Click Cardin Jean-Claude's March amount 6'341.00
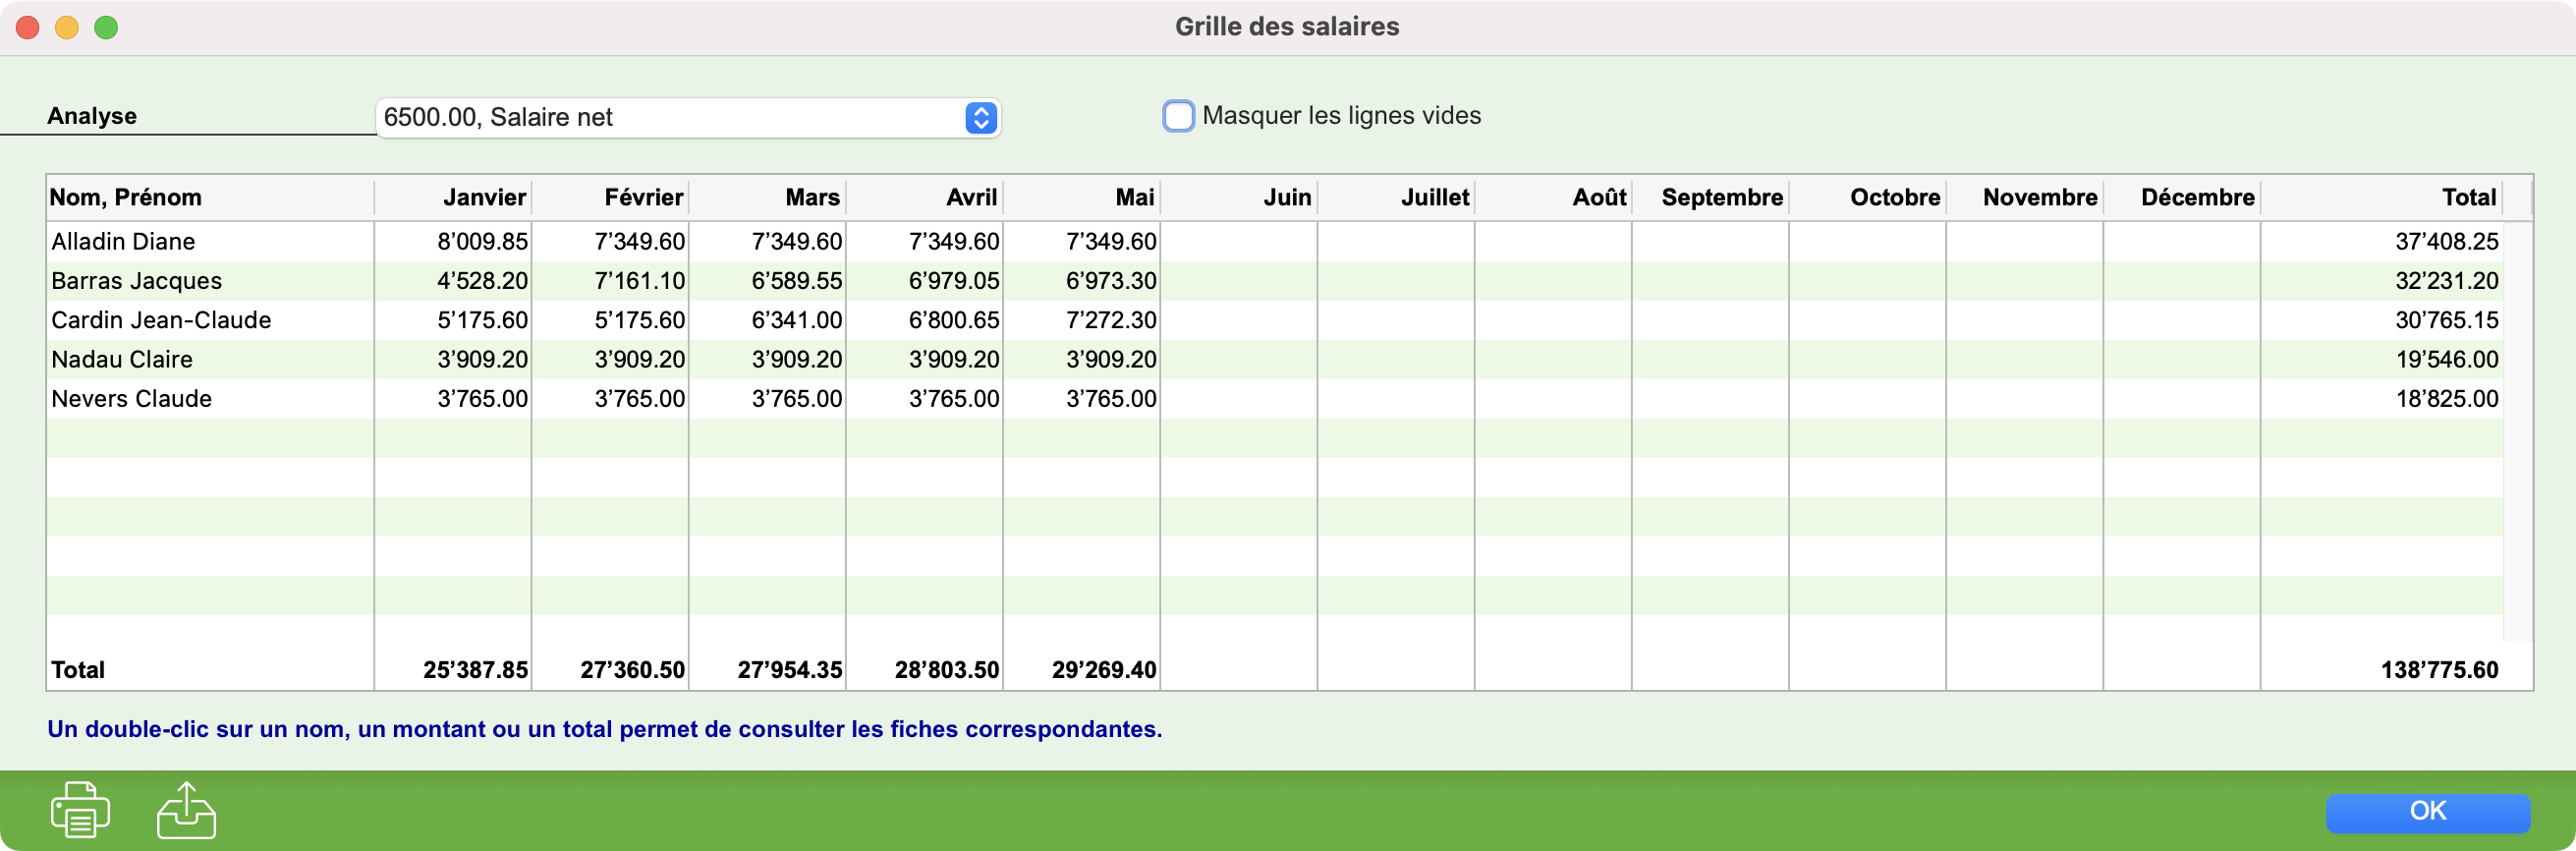This screenshot has height=851, width=2576. pos(796,320)
